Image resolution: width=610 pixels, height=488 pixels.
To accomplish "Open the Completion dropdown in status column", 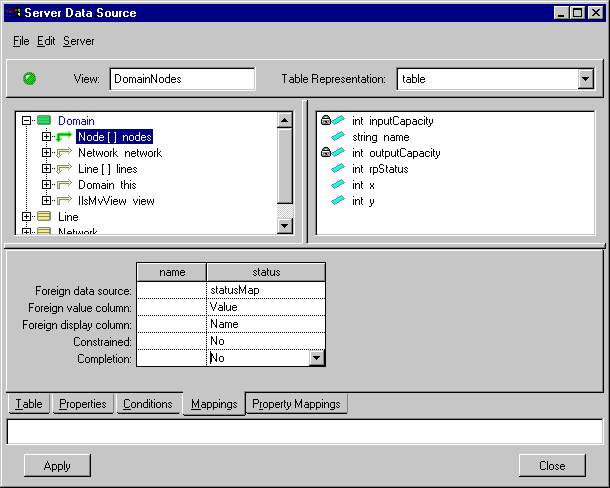I will click(317, 358).
